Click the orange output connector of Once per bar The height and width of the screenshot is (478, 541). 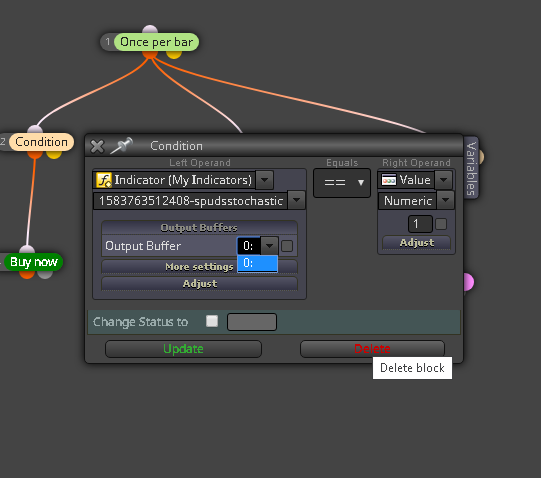pyautogui.click(x=150, y=54)
